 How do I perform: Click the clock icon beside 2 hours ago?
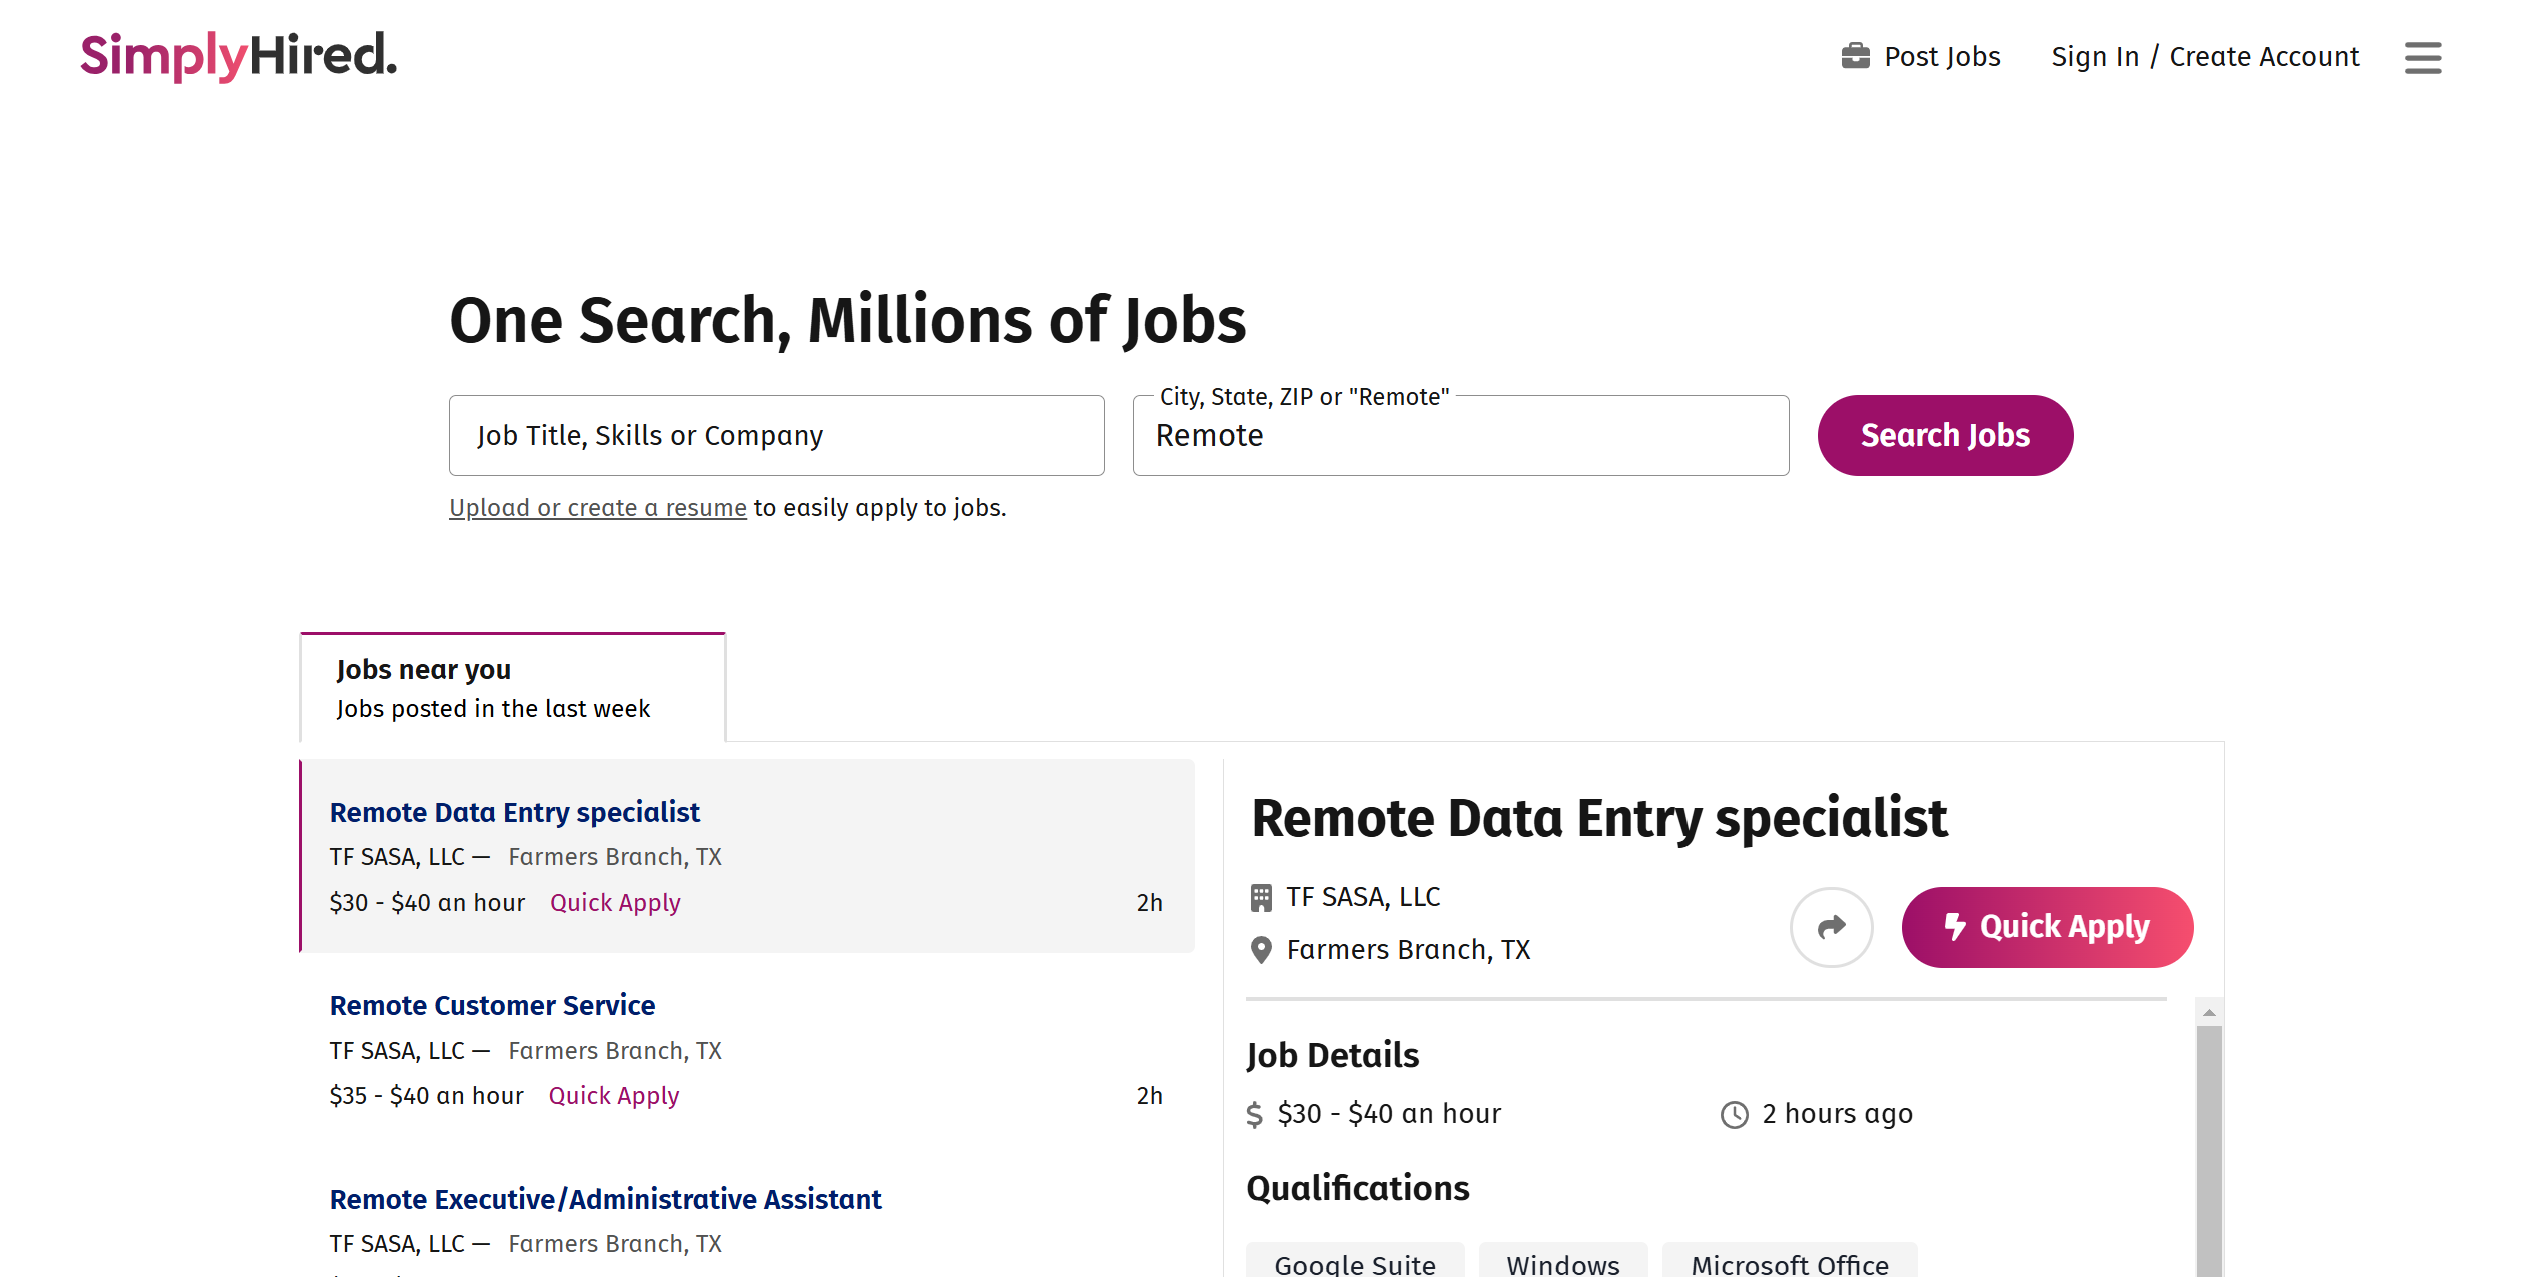[1734, 1115]
